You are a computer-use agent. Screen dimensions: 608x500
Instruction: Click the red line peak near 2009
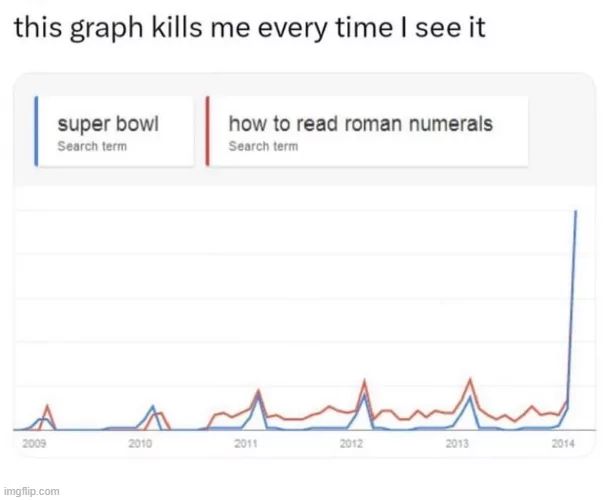tap(47, 406)
